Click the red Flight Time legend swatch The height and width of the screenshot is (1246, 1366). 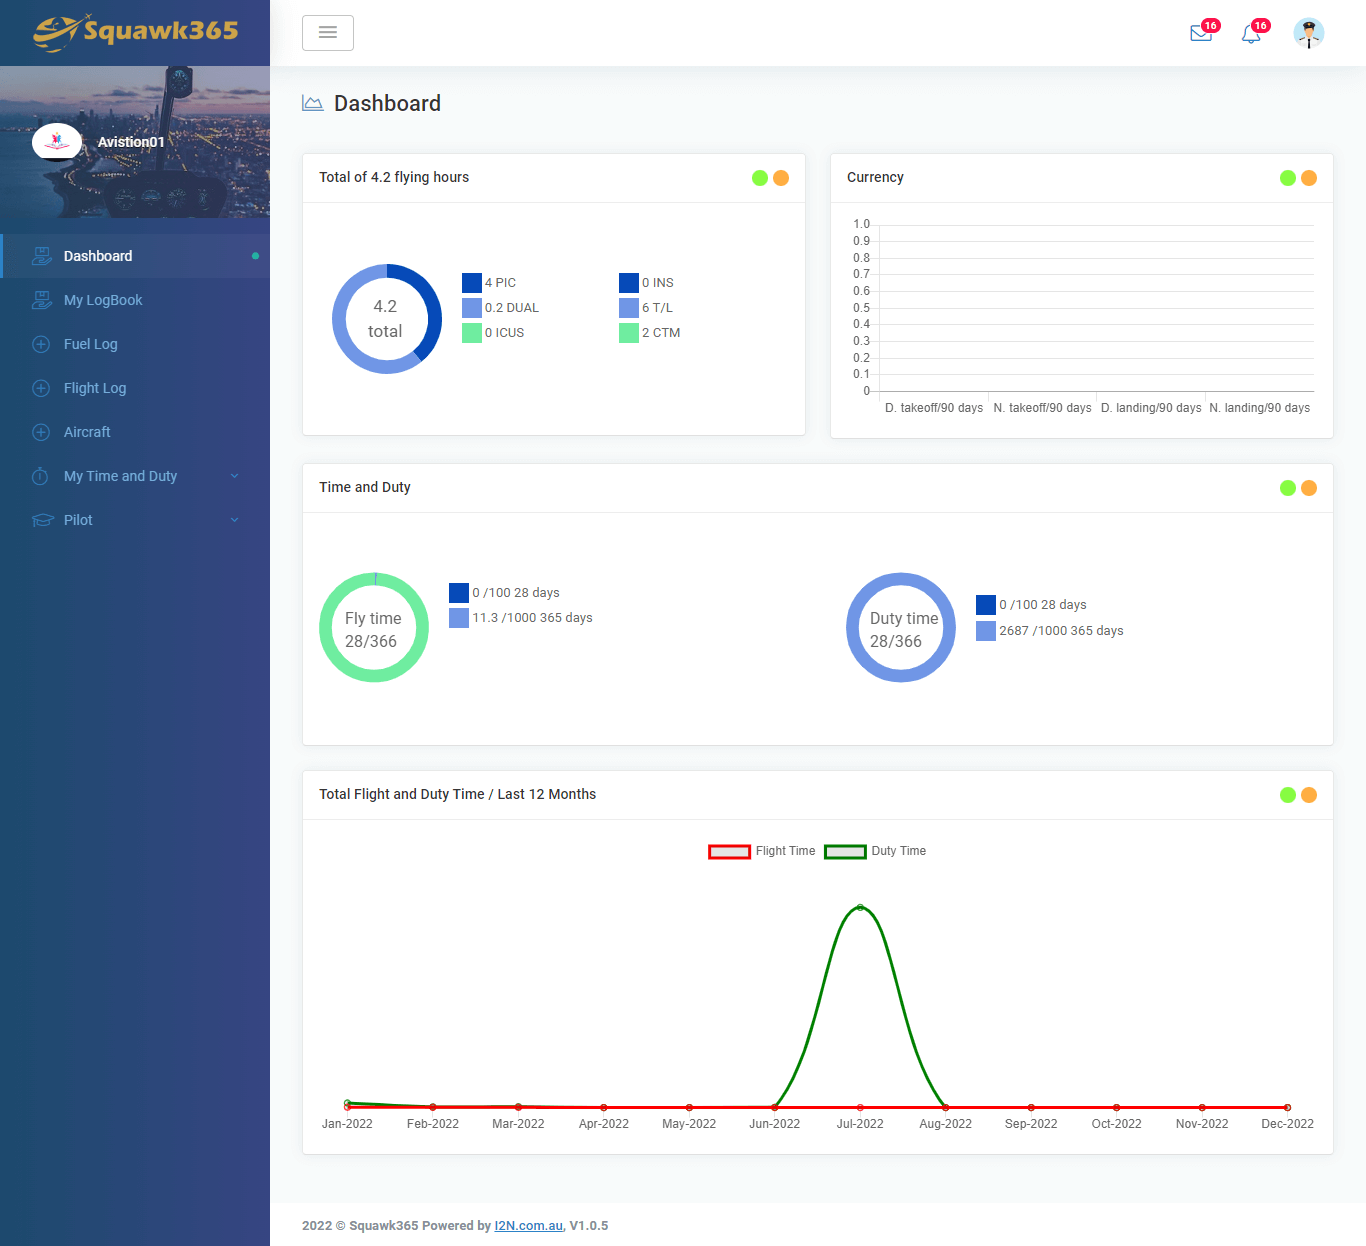coord(729,851)
